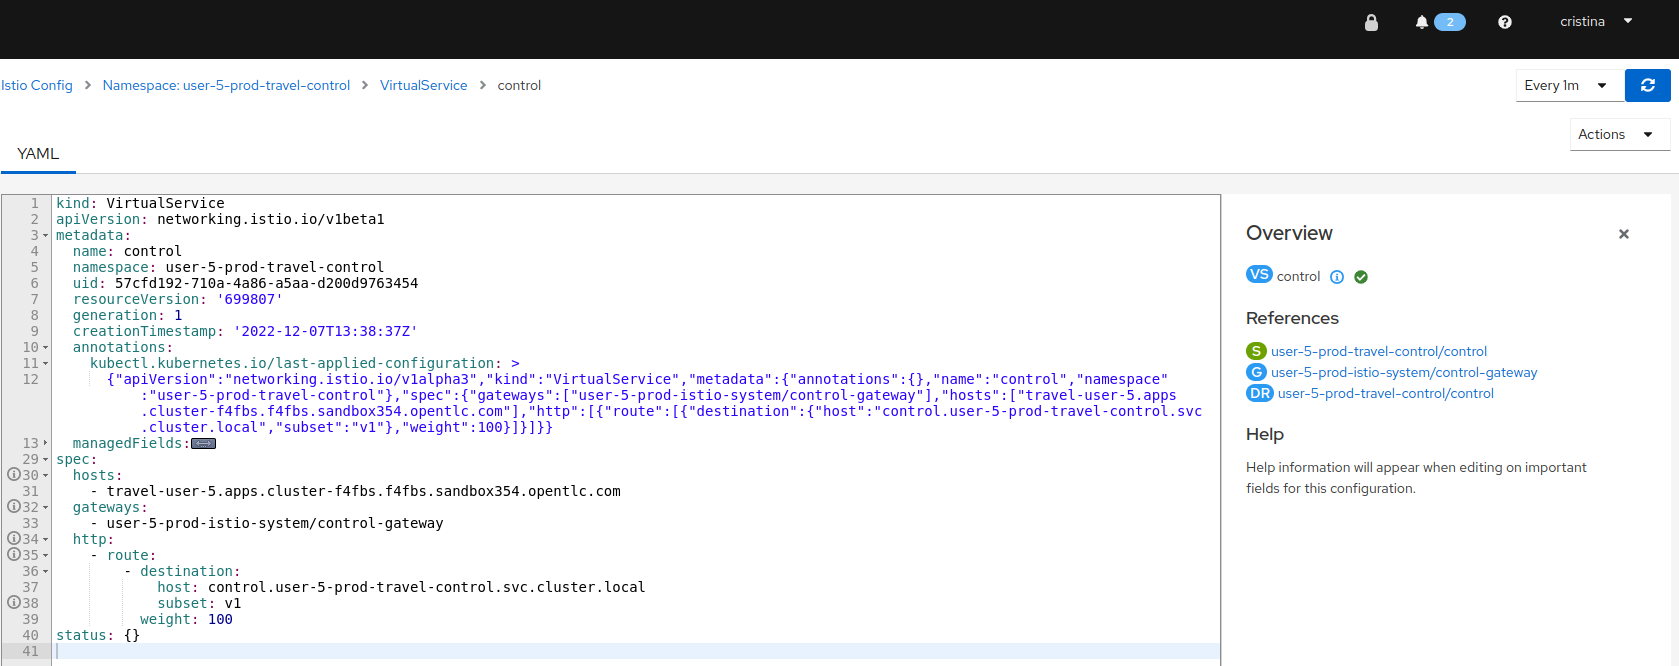Click the blue refresh button
Viewport: 1679px width, 666px height.
click(1647, 86)
